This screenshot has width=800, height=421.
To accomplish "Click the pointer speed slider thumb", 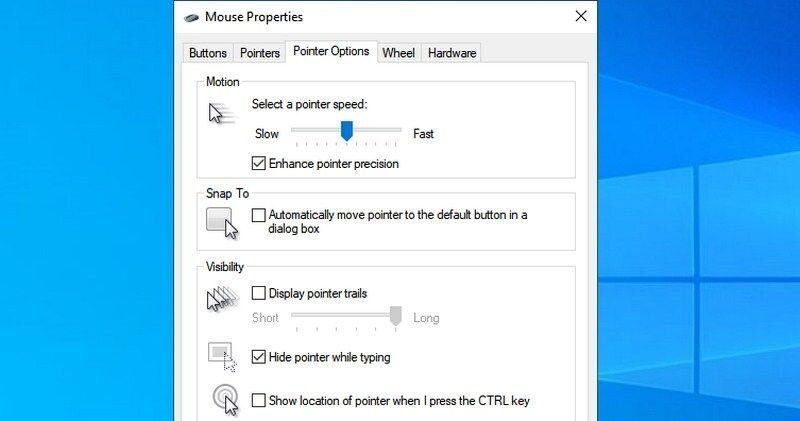I will point(346,131).
